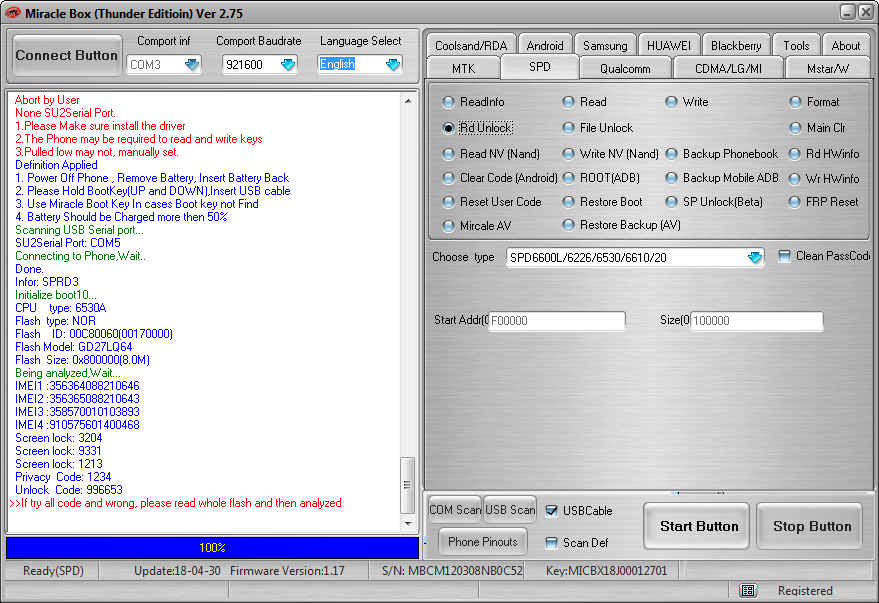Viewport: 879px width, 603px height.
Task: Select FRP Reset option
Action: [x=824, y=202]
